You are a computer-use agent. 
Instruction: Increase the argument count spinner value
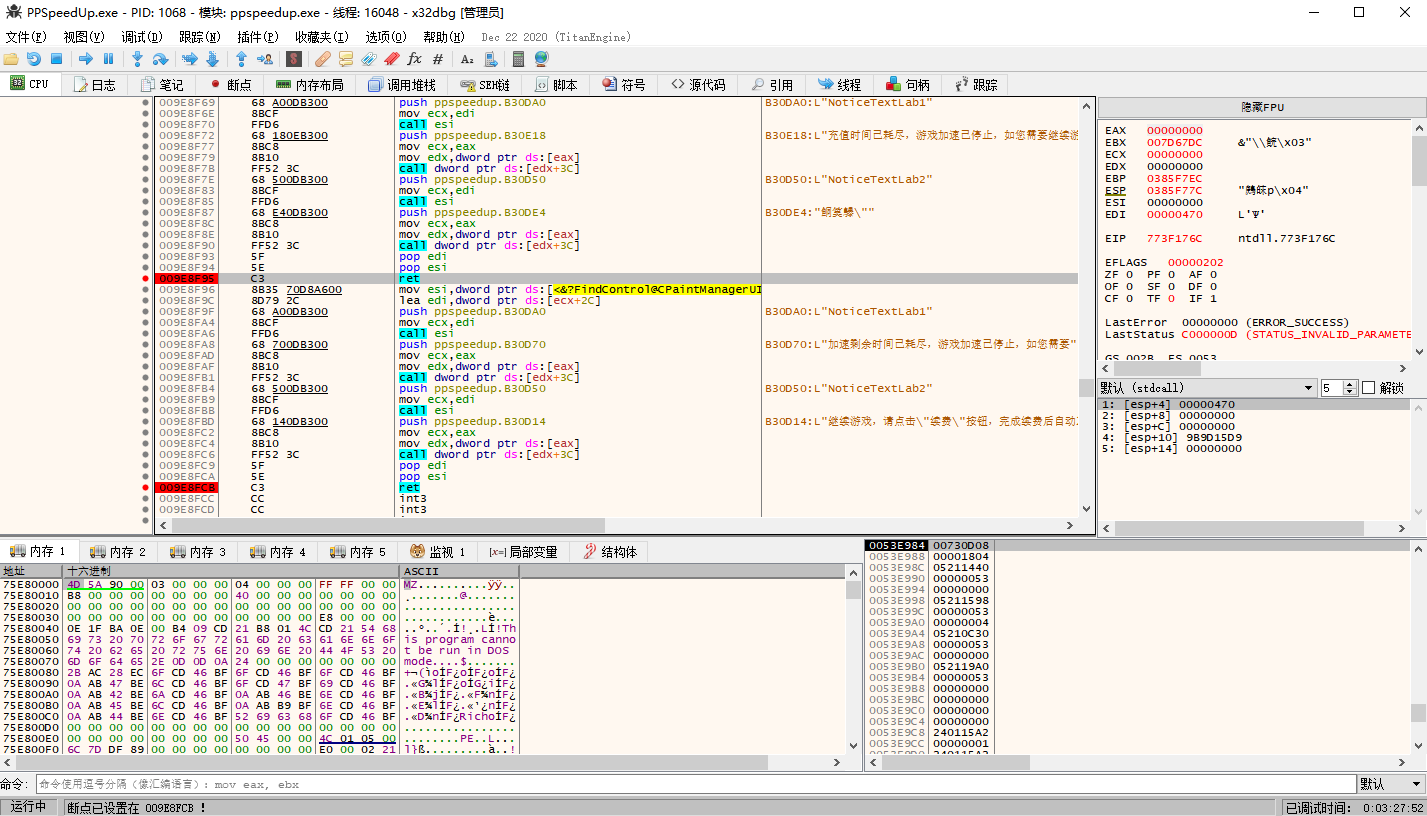1351,384
